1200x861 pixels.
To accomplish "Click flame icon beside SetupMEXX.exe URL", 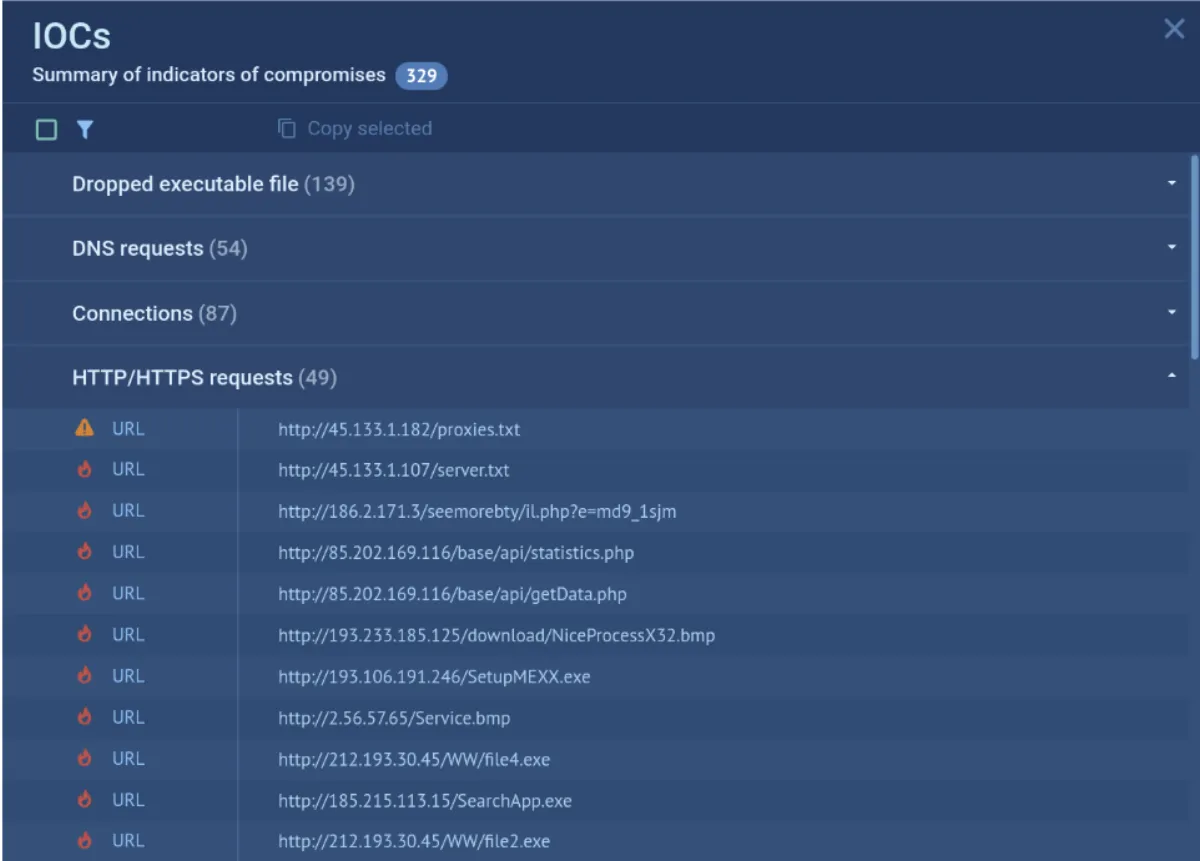I will coord(85,676).
